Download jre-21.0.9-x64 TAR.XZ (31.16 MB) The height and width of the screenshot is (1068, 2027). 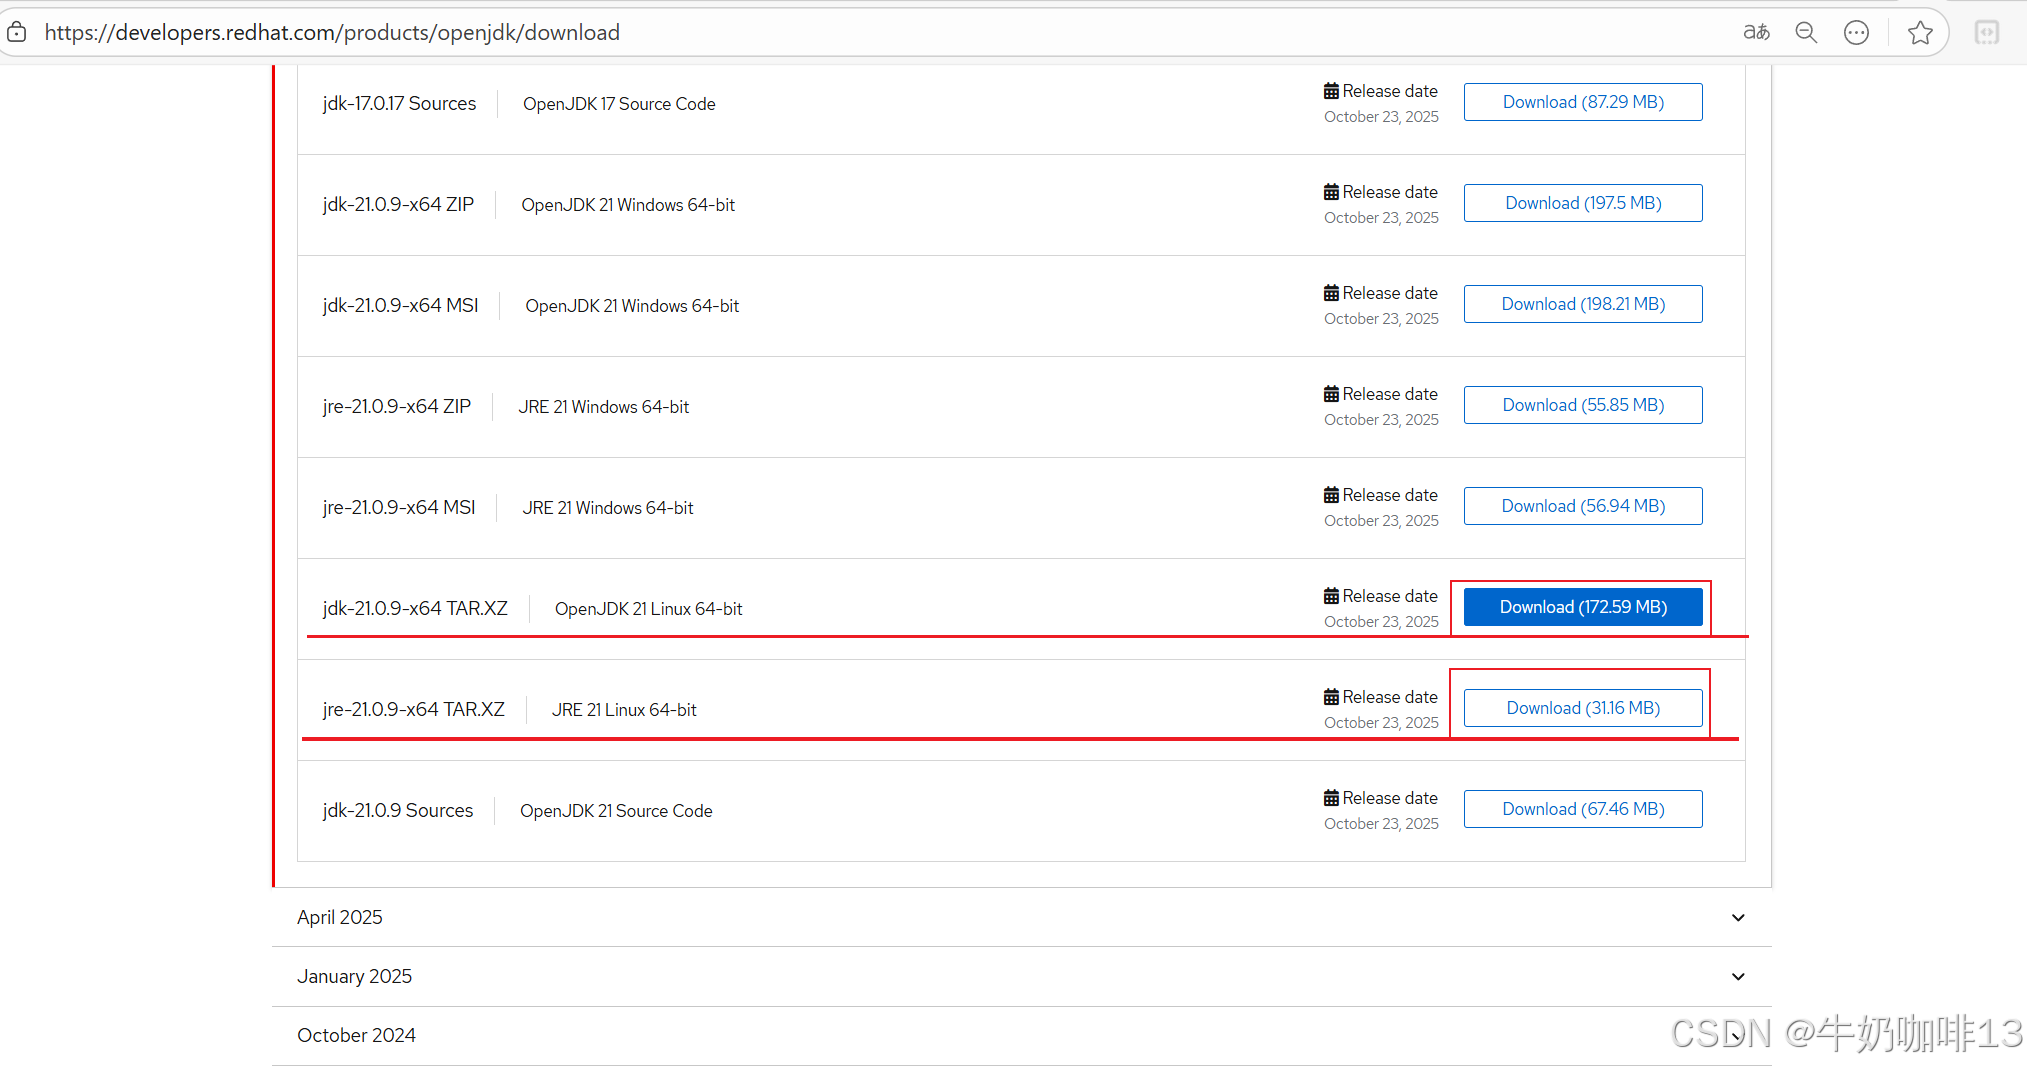tap(1583, 708)
